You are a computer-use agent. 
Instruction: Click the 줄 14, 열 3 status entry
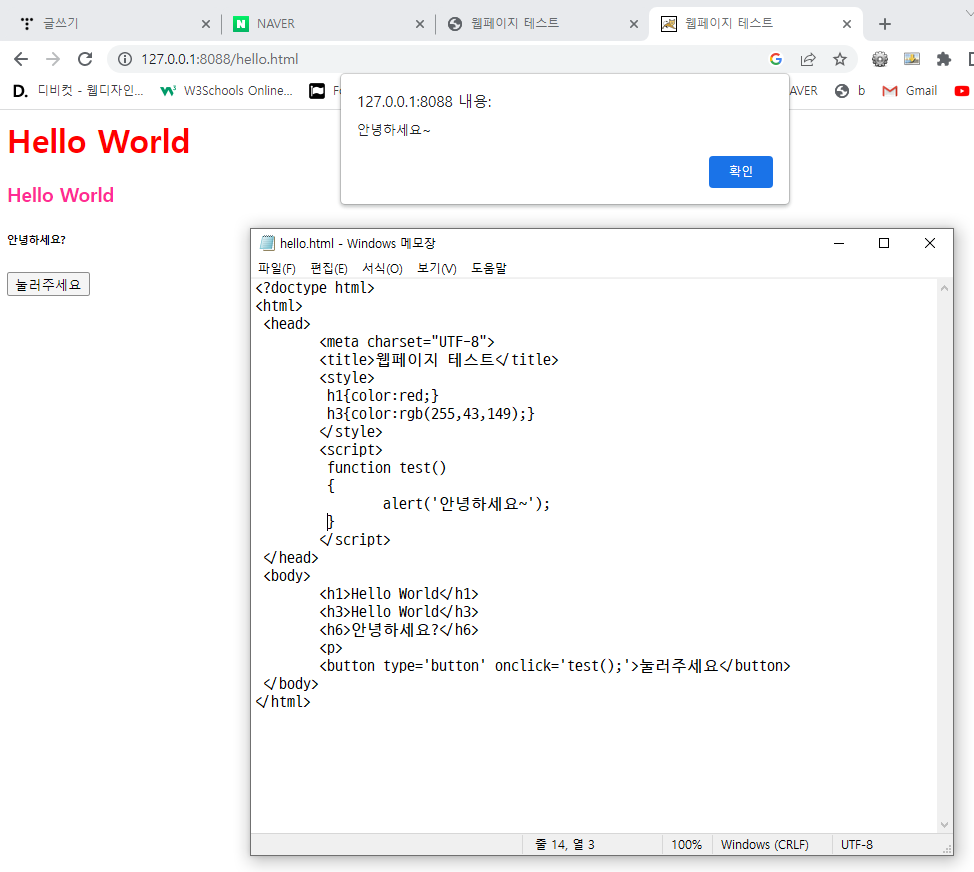point(565,845)
